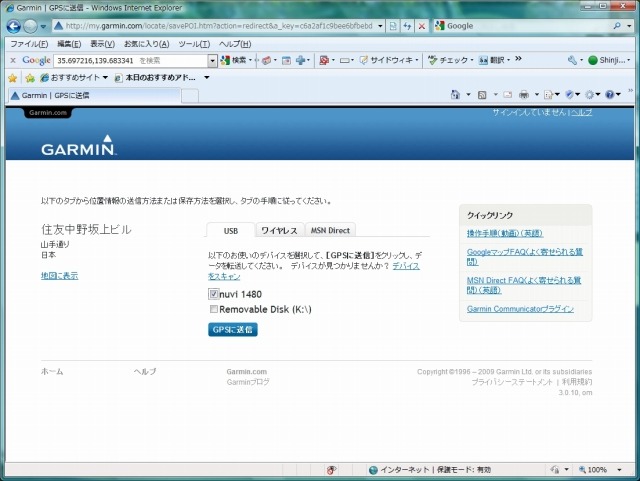Open the GoogleマップFAQ quick link

pyautogui.click(x=524, y=256)
